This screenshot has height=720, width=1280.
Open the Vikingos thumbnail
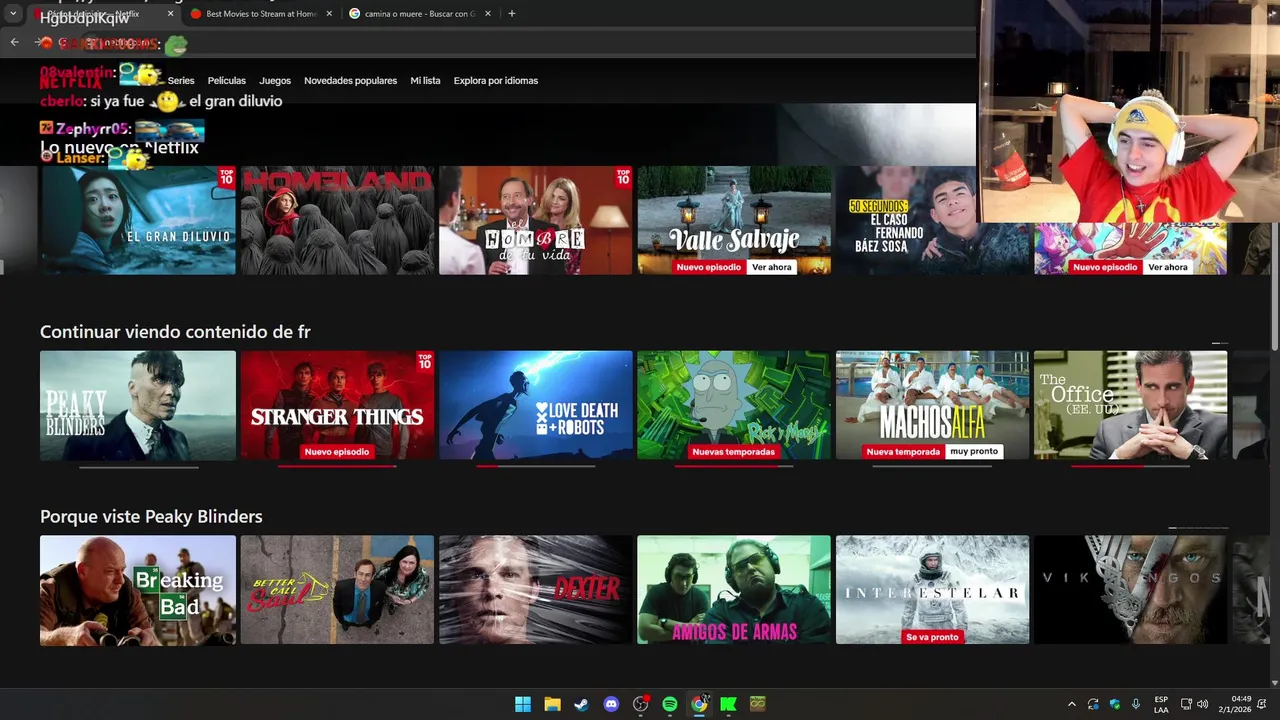1131,590
